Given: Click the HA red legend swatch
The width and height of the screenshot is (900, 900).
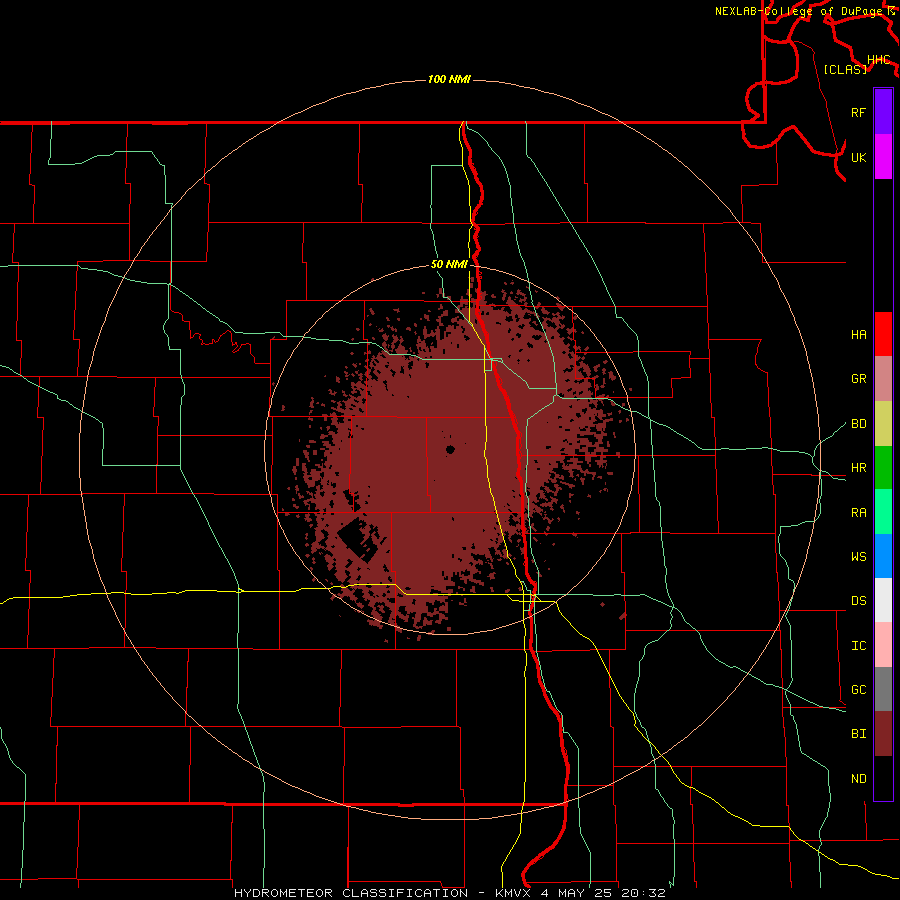Looking at the screenshot, I should [883, 334].
